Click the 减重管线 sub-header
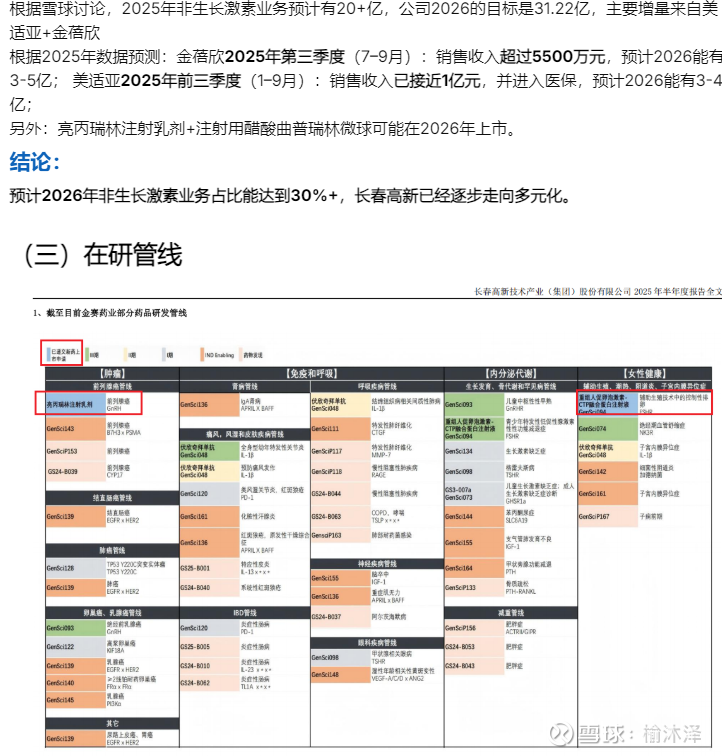 511,613
